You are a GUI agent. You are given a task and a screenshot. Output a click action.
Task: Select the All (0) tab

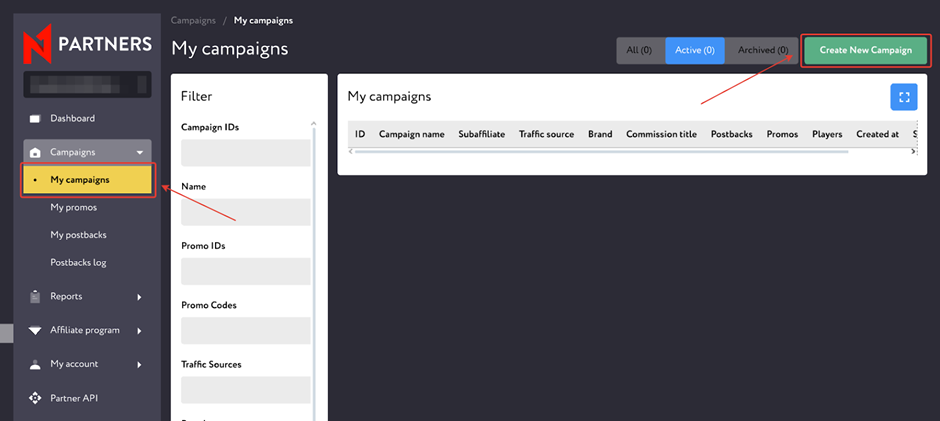(640, 50)
